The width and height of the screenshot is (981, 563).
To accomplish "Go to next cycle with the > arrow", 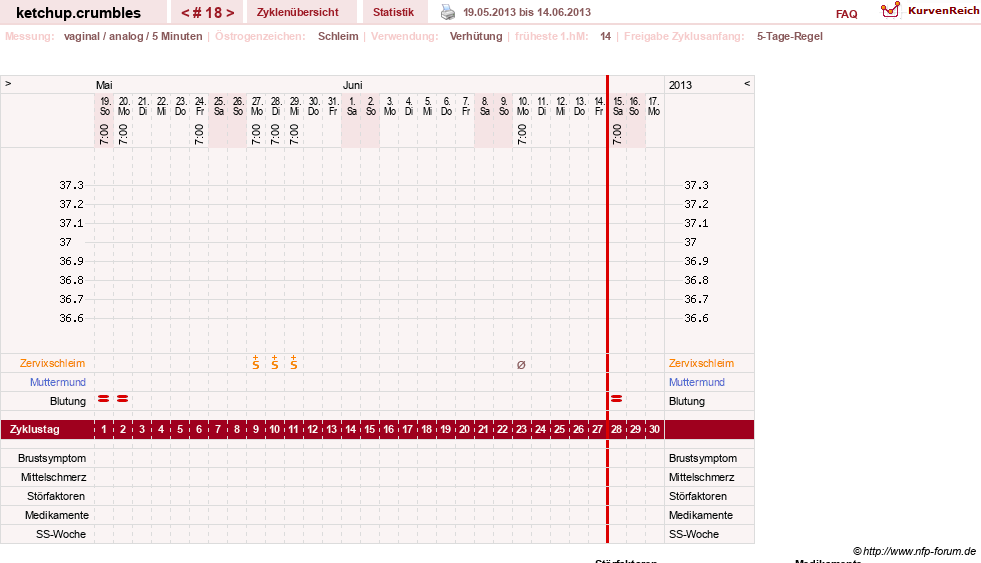I will [230, 13].
